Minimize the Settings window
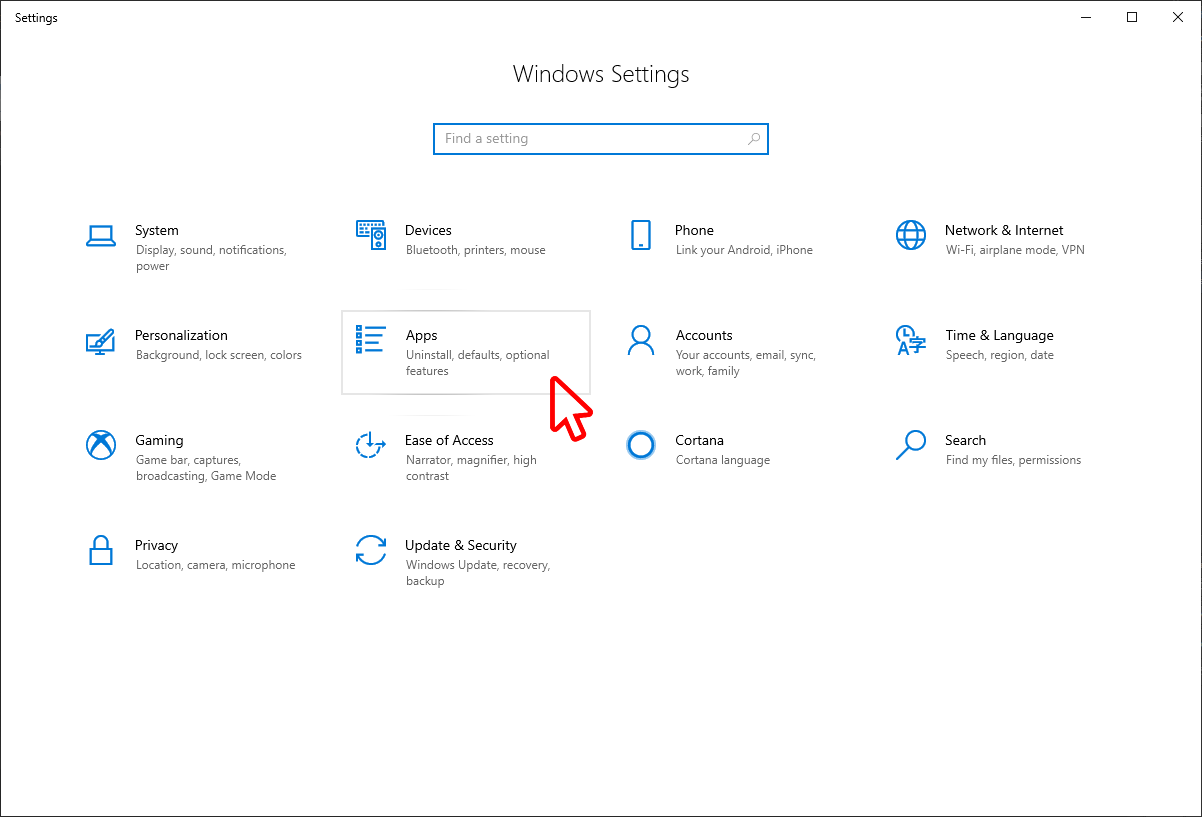The width and height of the screenshot is (1202, 817). click(x=1086, y=17)
